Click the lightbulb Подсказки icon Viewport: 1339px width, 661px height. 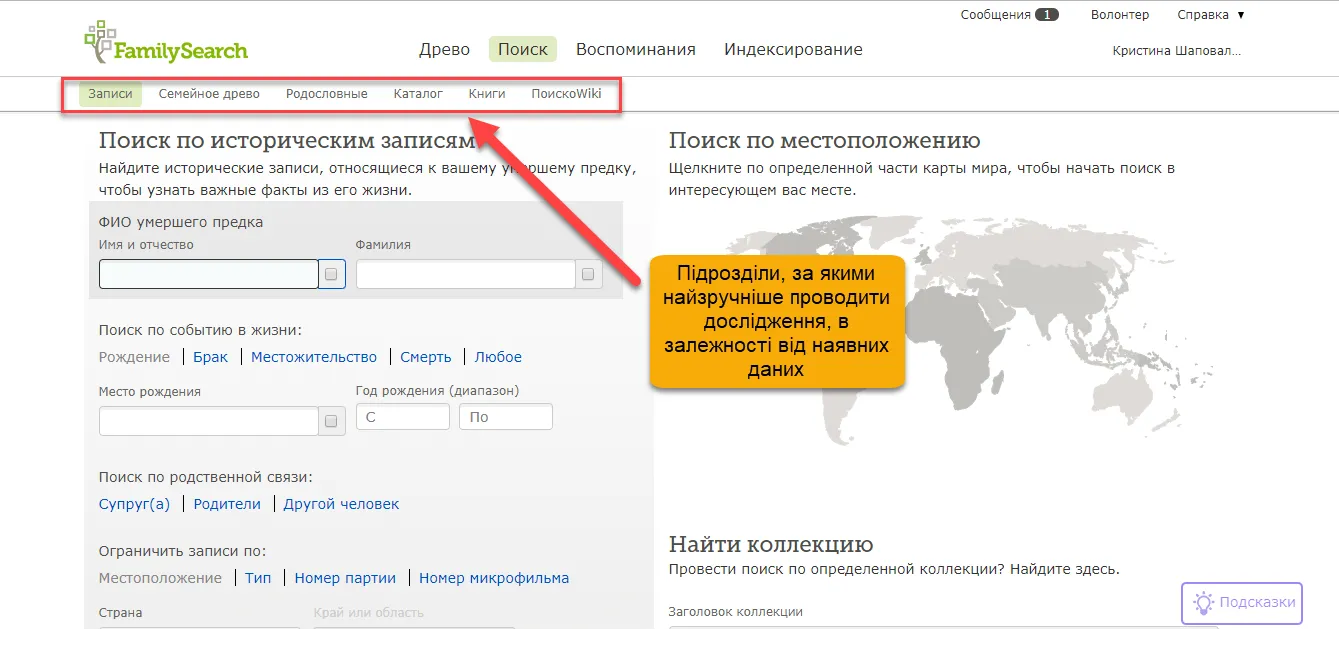point(1203,603)
